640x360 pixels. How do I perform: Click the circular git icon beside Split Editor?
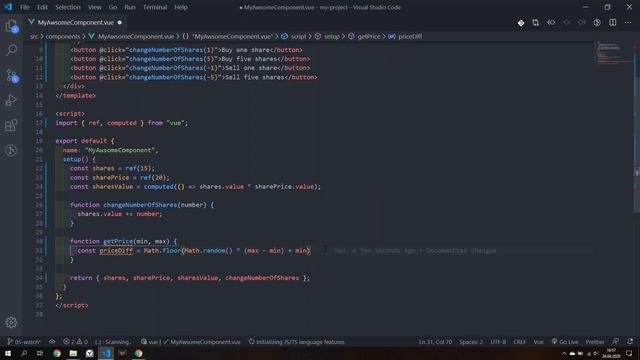597,23
